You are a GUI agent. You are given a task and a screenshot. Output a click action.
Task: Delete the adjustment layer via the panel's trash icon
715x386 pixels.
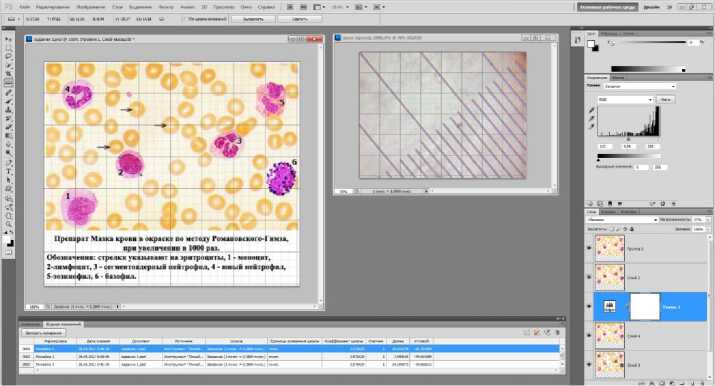674,204
